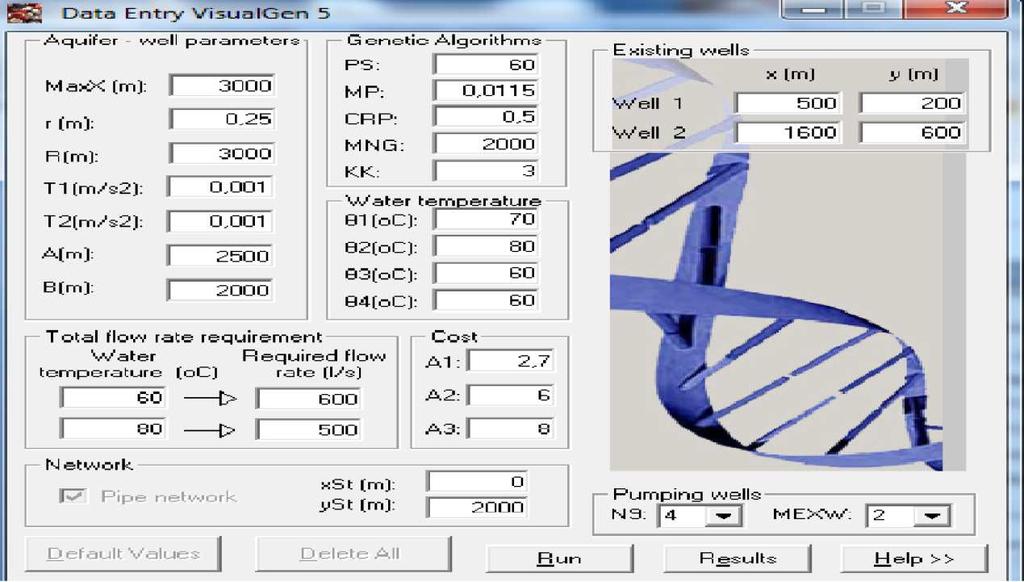Edit Well 2 x (m) field
Viewport: 1024px width, 582px height.
[788, 133]
